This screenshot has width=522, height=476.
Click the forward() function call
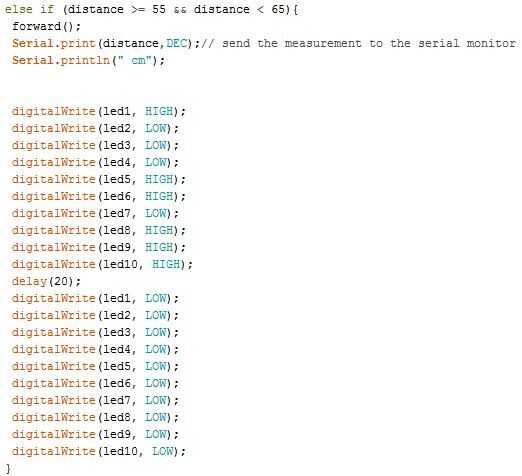point(46,26)
